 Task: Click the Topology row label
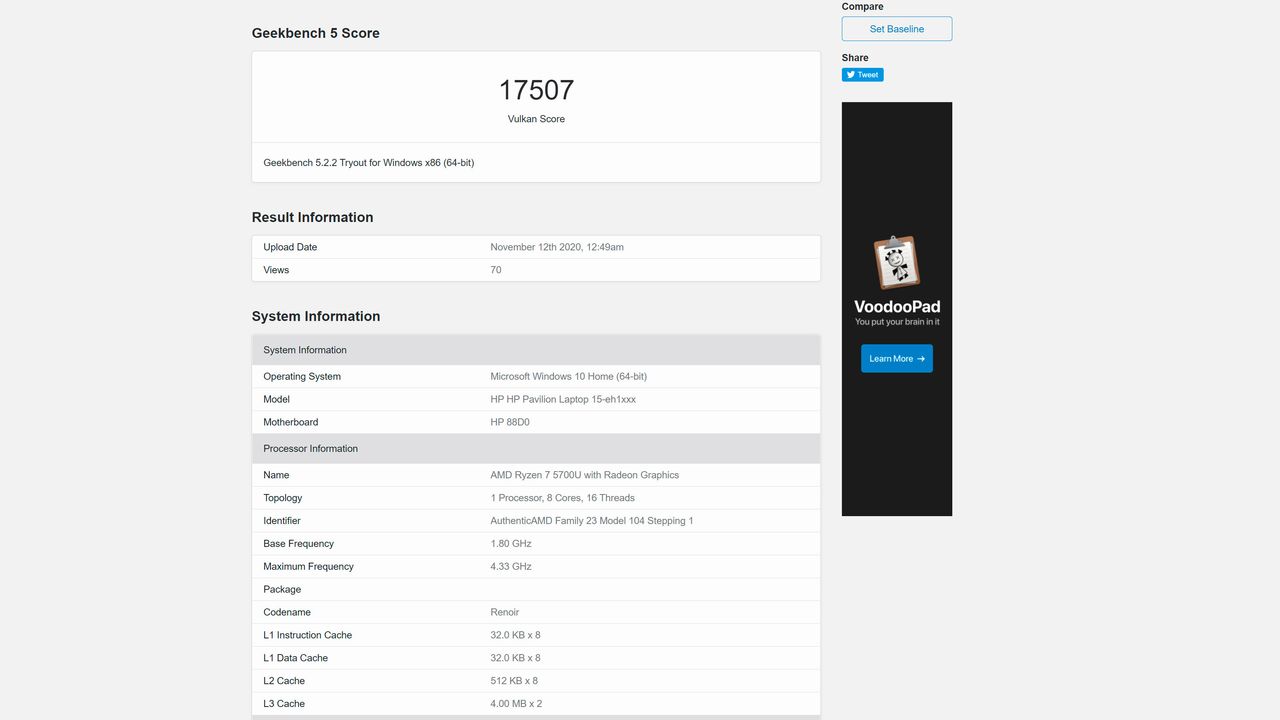(x=283, y=499)
